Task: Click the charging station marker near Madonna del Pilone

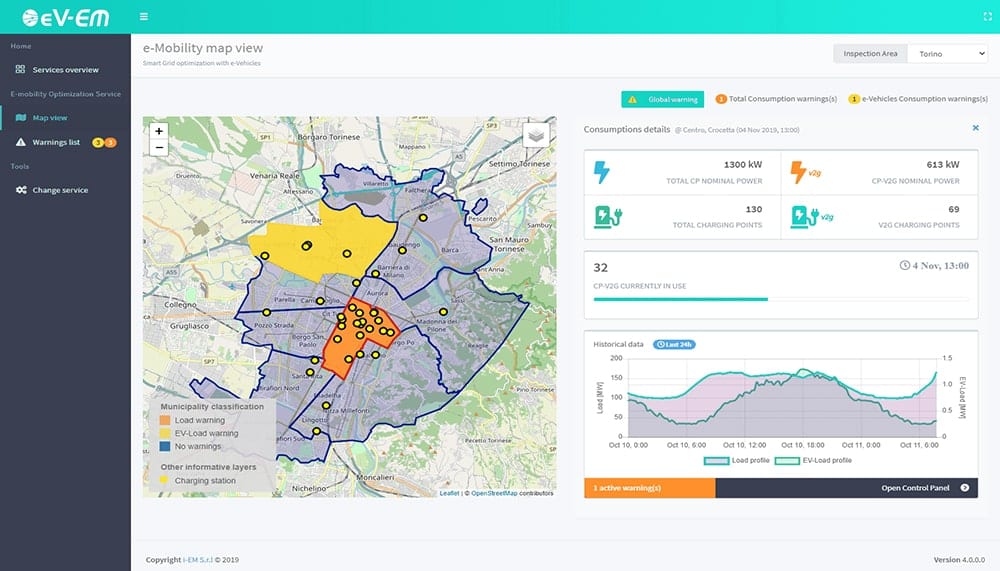Action: click(443, 312)
